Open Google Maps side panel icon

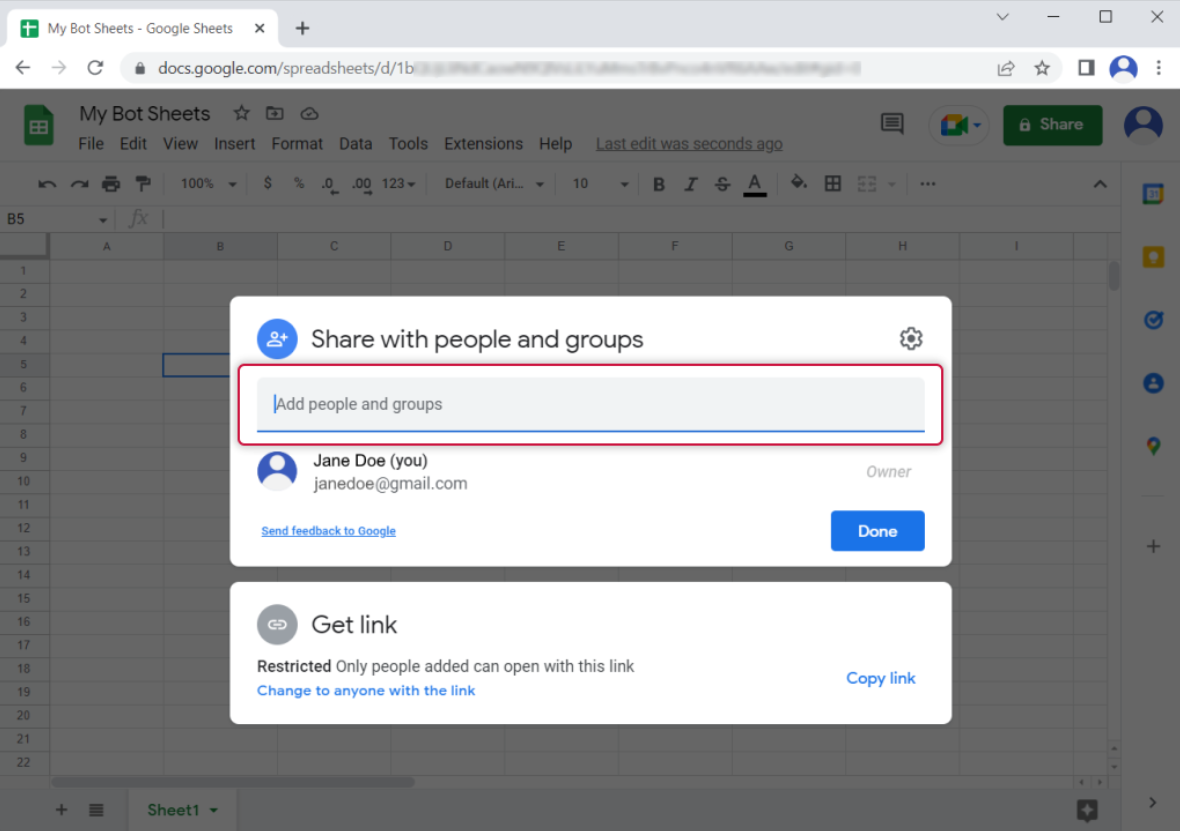(x=1153, y=446)
